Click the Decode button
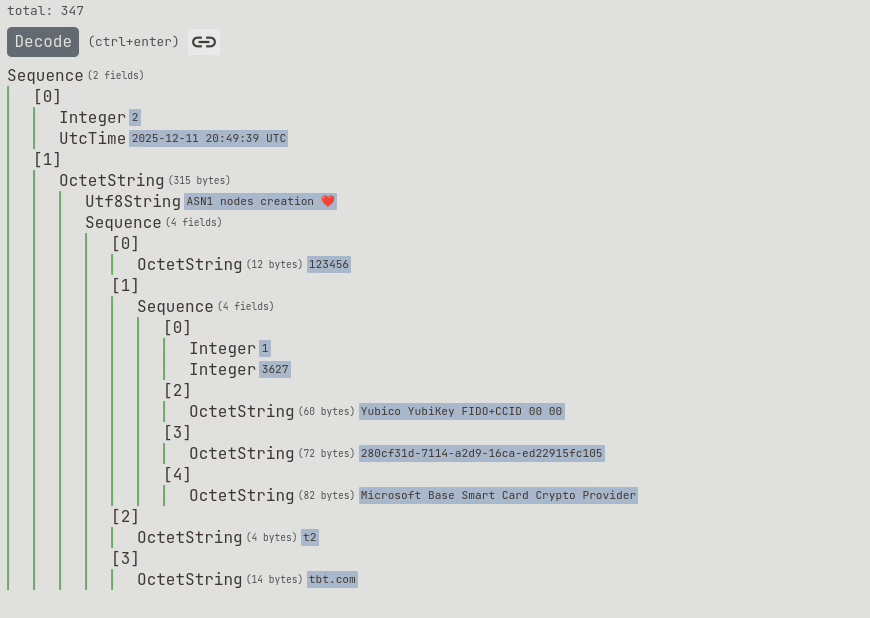Screen dimensions: 870x618 click(43, 42)
